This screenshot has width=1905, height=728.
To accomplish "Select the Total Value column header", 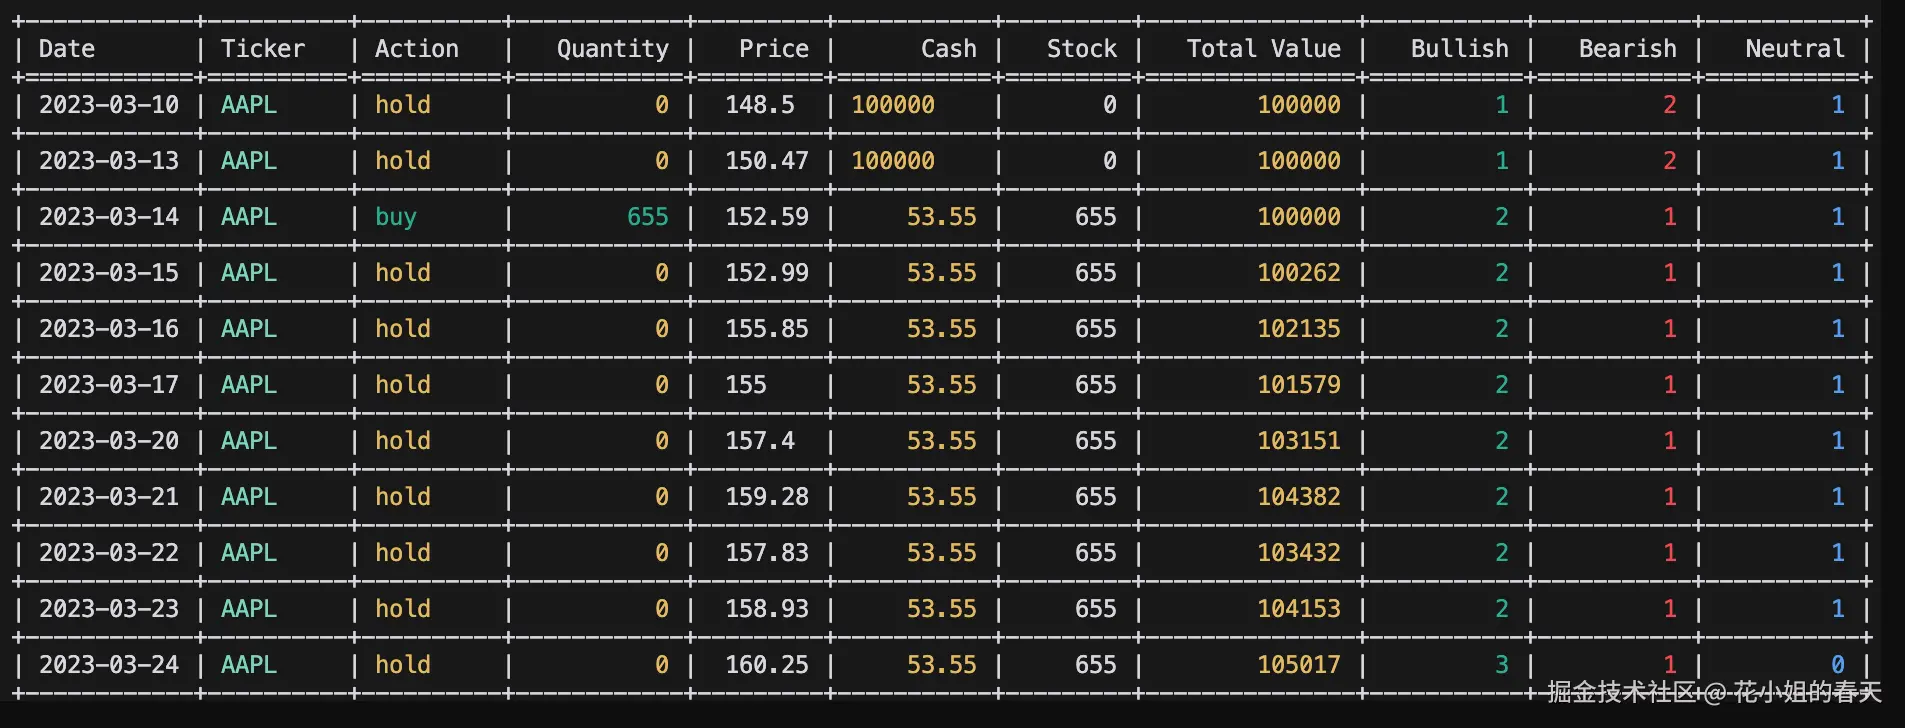I will (x=1263, y=49).
